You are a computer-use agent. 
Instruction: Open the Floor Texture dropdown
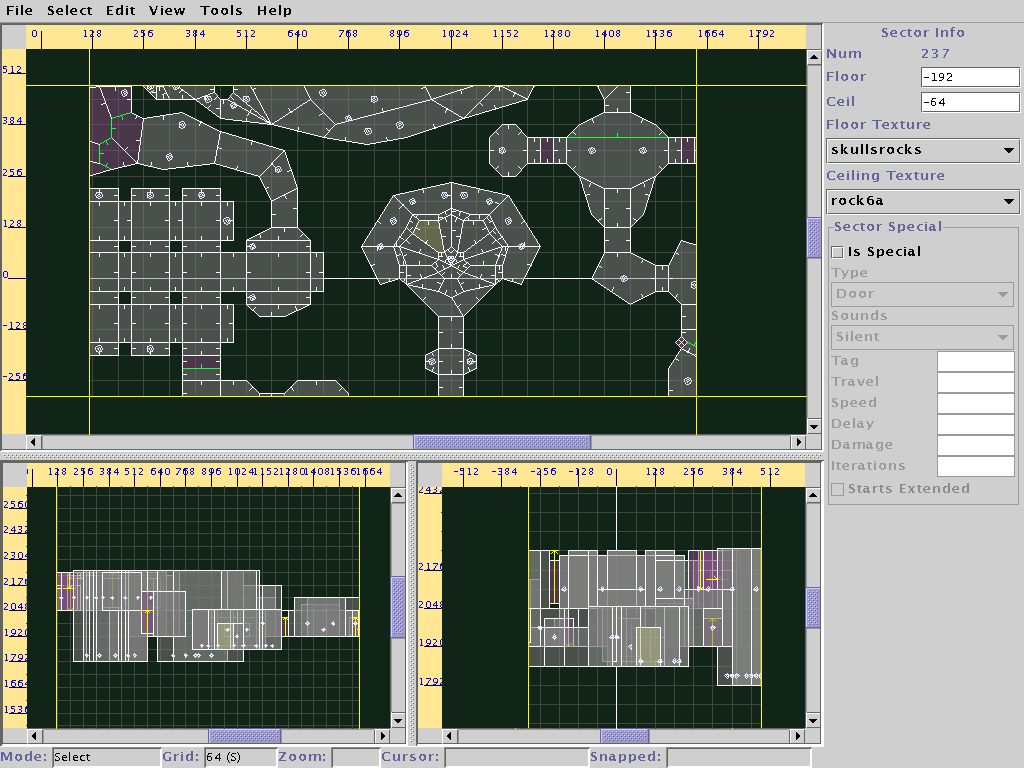[x=922, y=150]
